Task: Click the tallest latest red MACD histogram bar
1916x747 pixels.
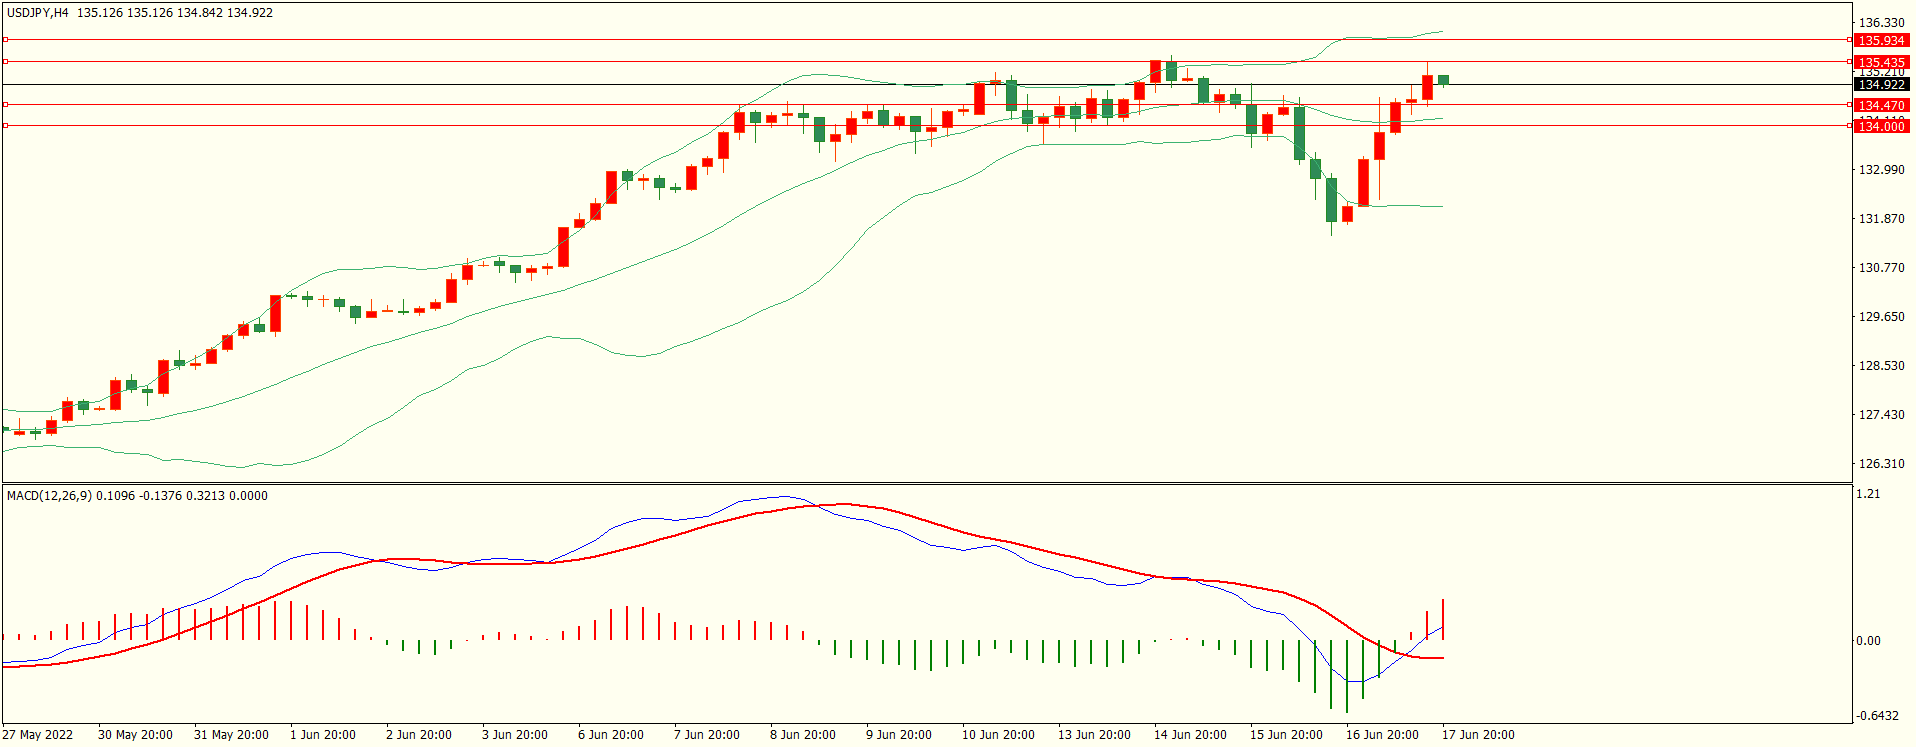Action: click(x=1443, y=620)
